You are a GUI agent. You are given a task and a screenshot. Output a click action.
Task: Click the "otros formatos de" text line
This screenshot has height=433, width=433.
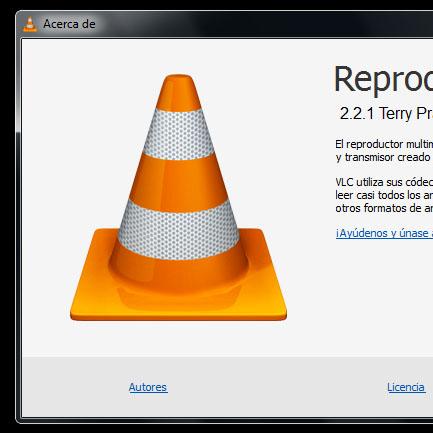click(x=384, y=208)
